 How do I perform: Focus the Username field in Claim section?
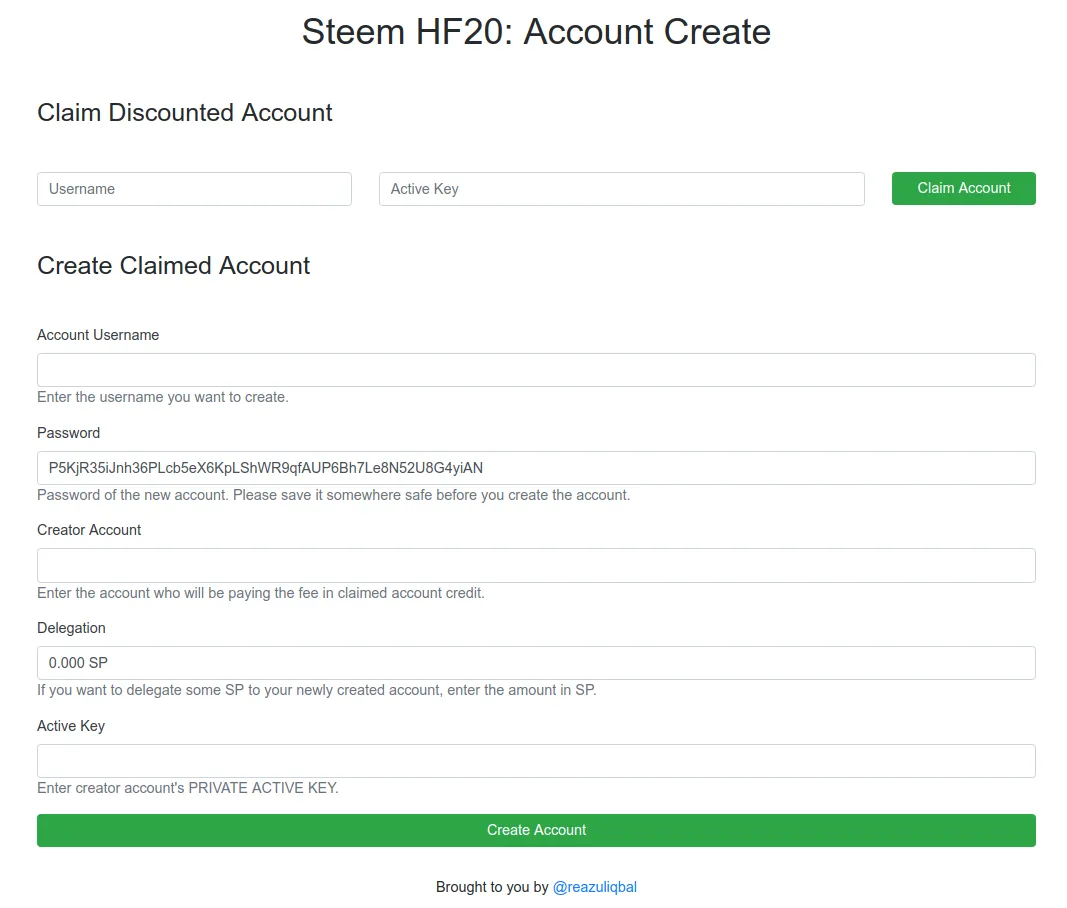(x=194, y=189)
